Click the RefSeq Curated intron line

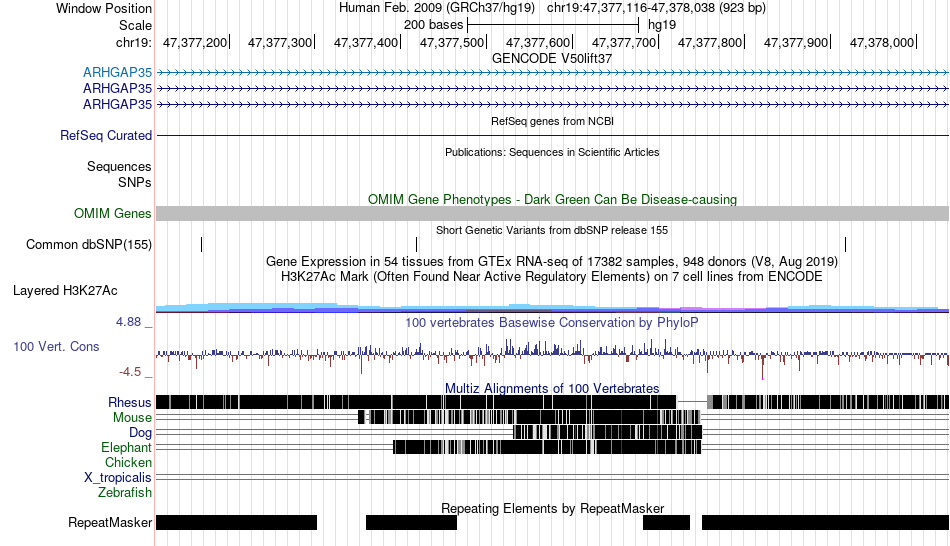pyautogui.click(x=553, y=135)
